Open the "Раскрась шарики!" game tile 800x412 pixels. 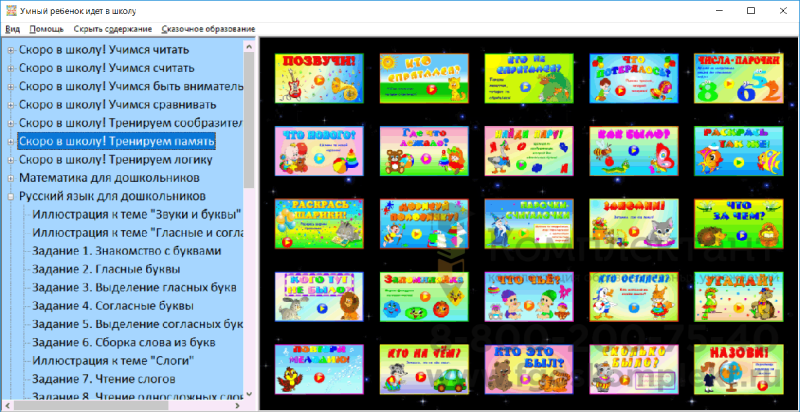tap(319, 224)
